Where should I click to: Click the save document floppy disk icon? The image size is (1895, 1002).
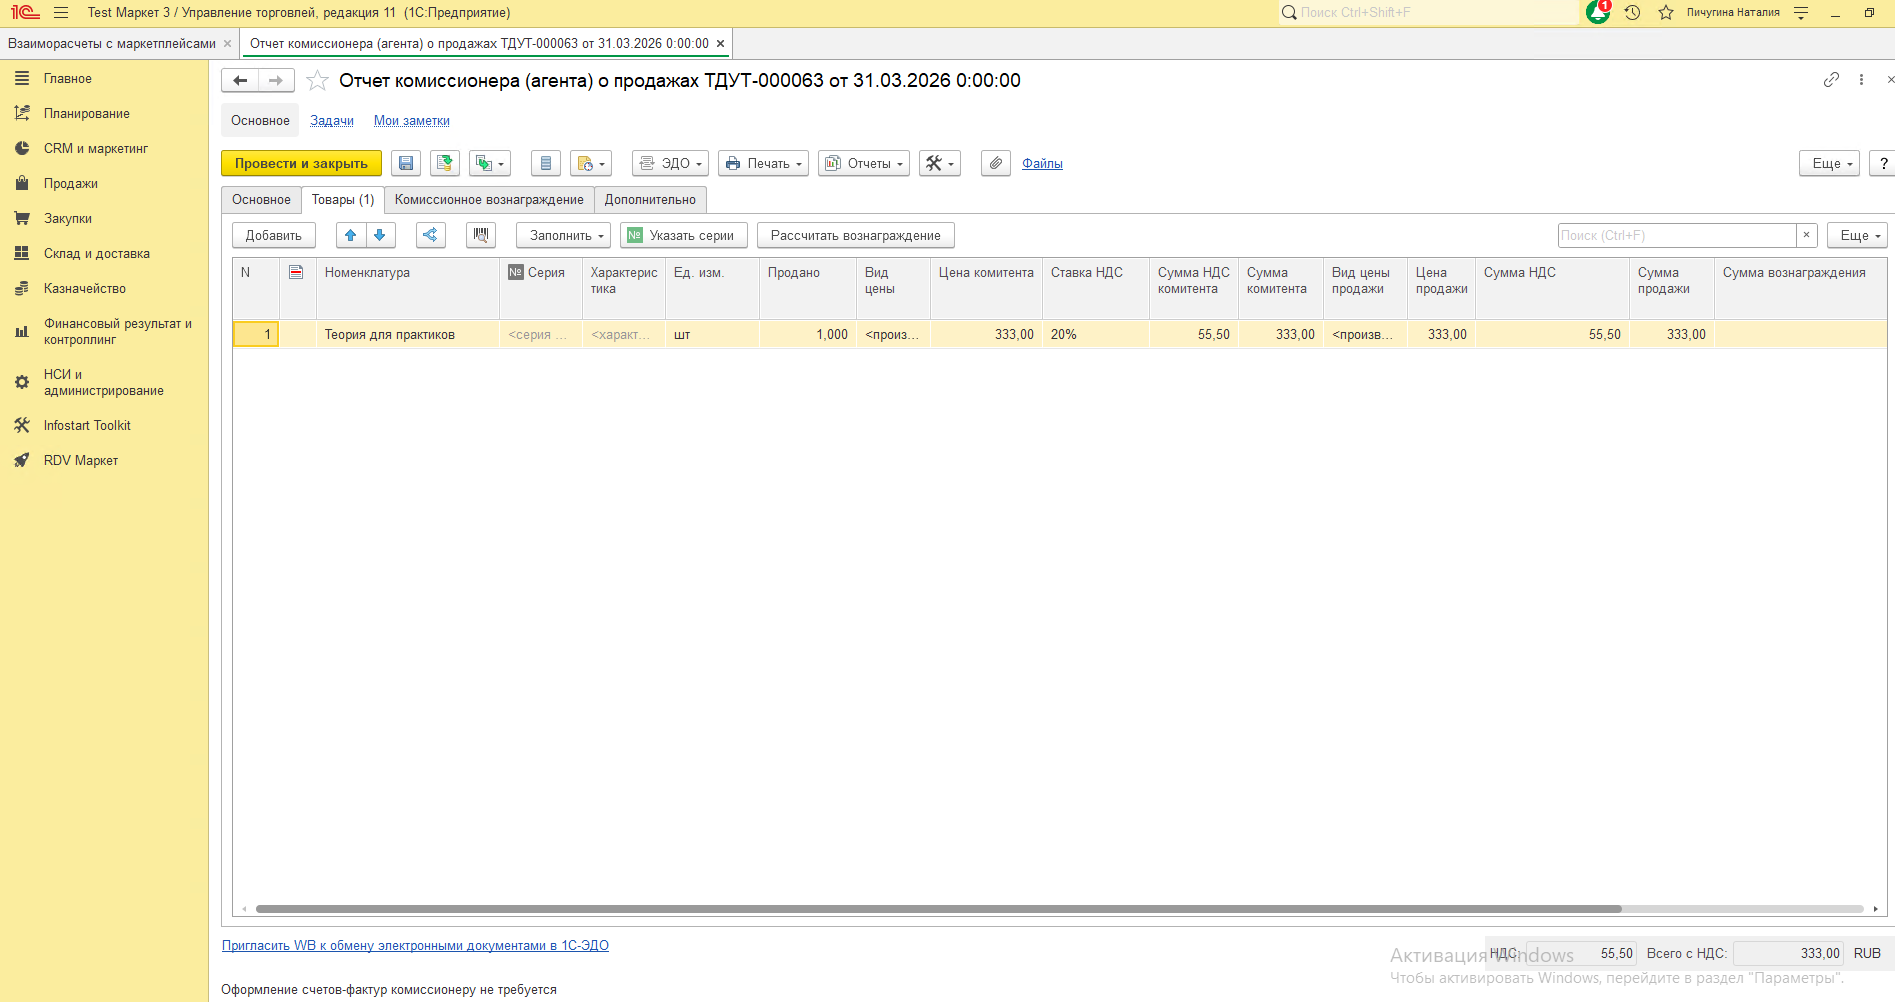[406, 163]
